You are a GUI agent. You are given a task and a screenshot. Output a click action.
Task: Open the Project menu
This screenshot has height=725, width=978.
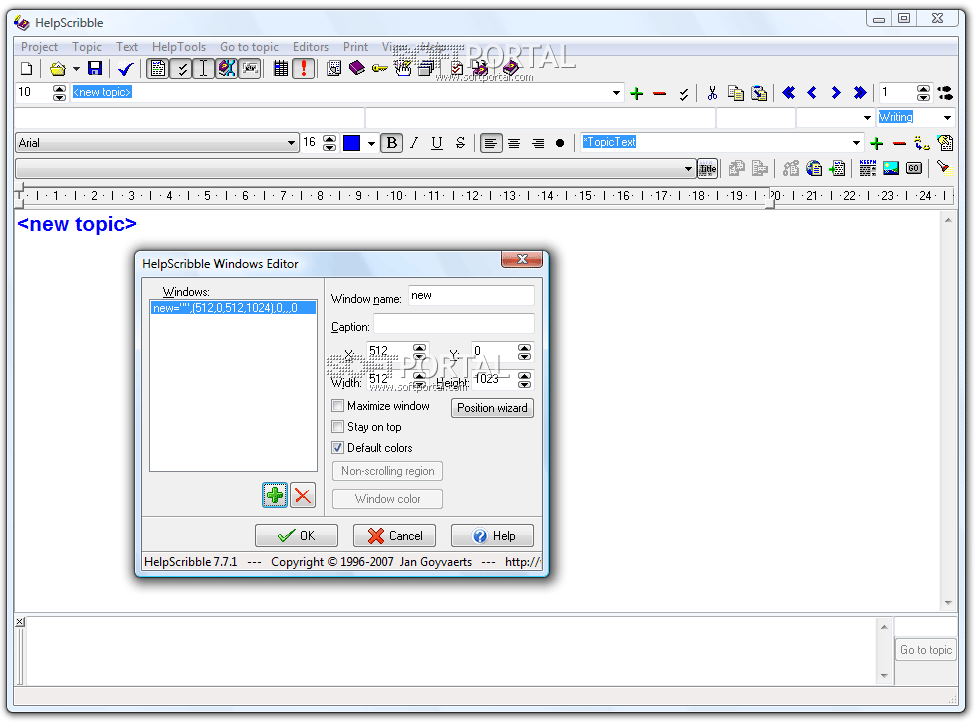(x=39, y=47)
